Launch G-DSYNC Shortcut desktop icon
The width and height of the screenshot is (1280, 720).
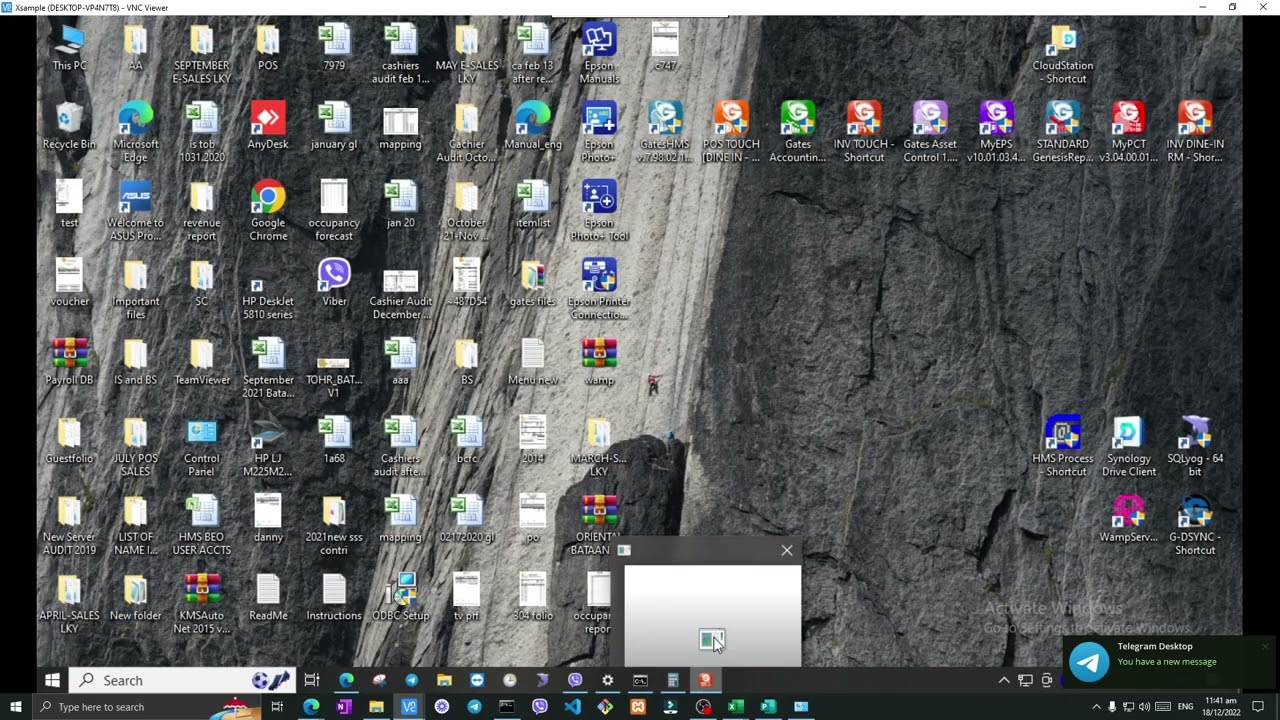(1195, 525)
